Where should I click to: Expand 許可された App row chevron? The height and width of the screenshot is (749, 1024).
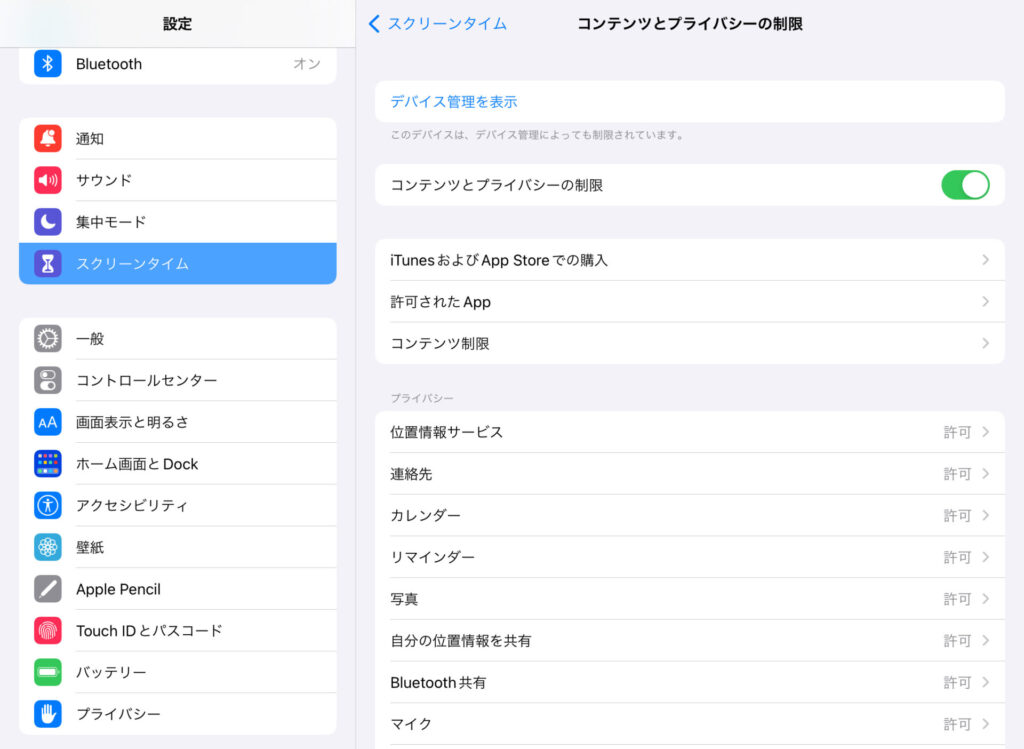pos(985,302)
